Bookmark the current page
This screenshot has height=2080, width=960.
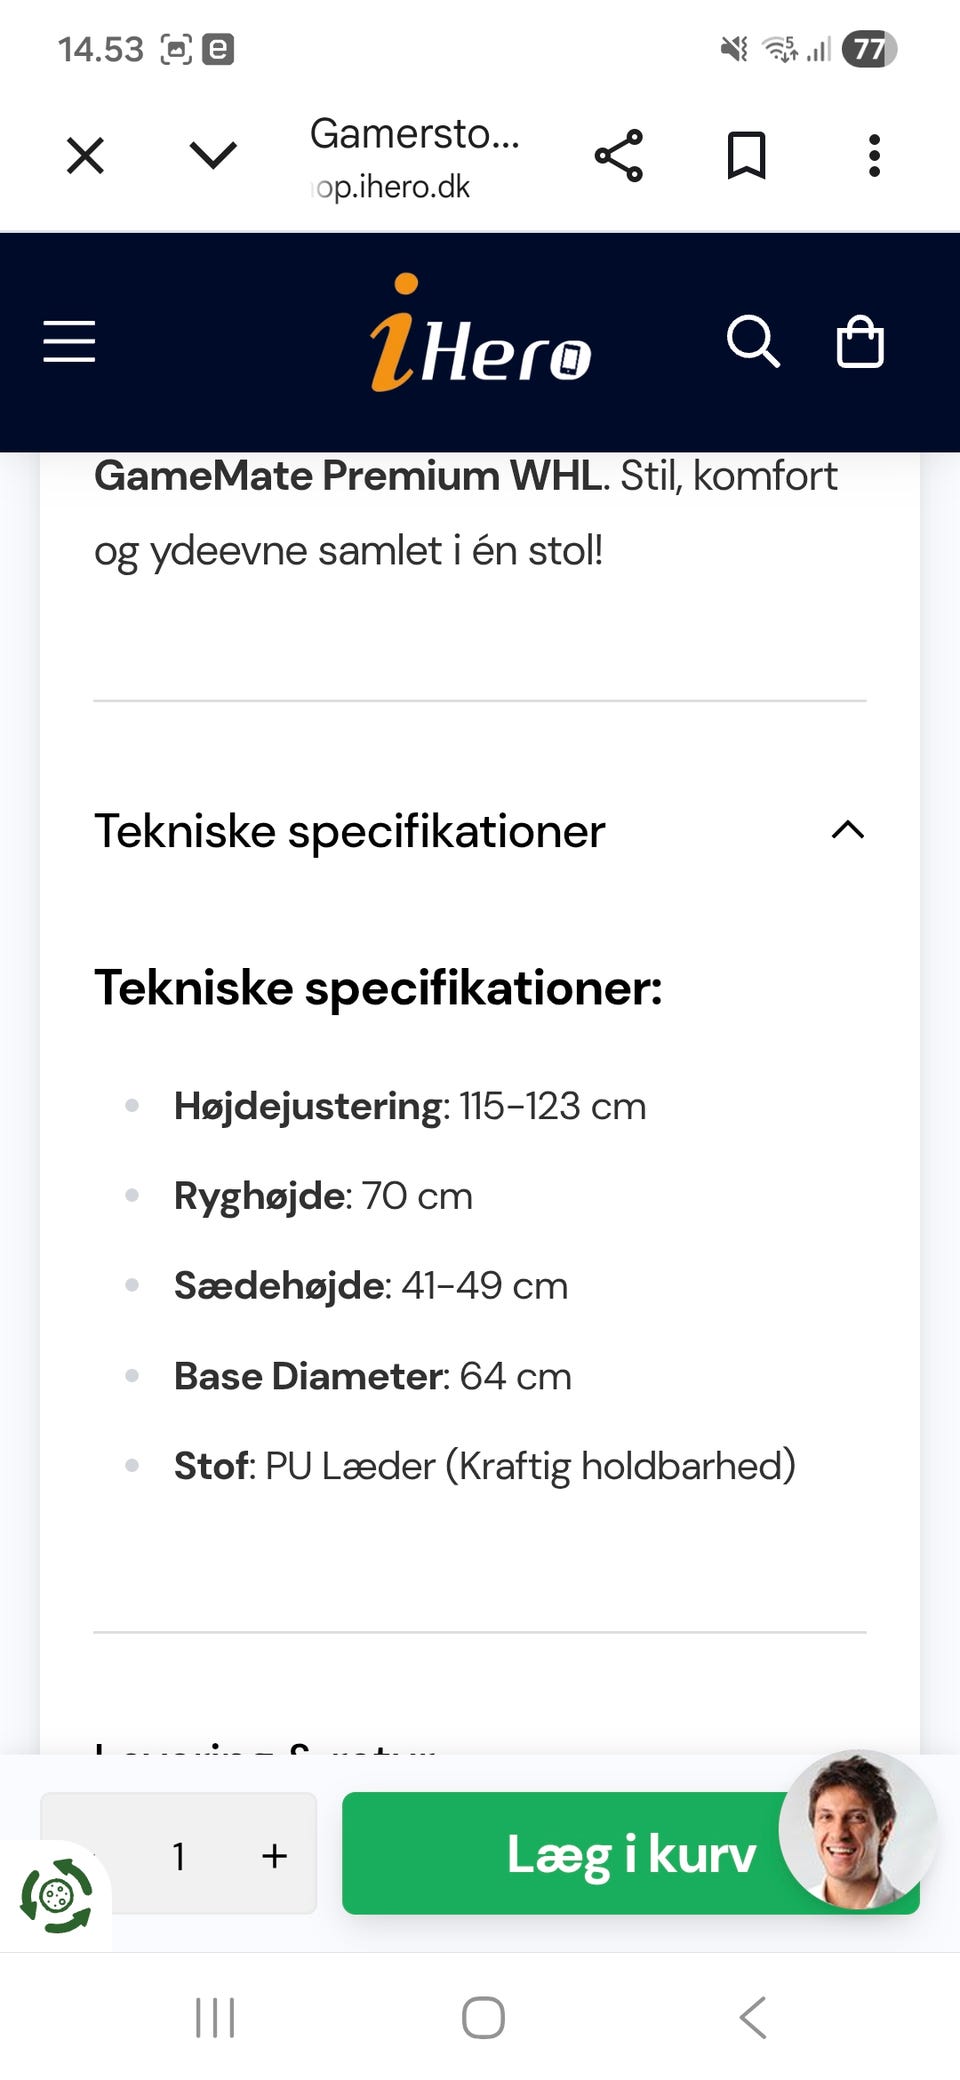[x=747, y=154]
